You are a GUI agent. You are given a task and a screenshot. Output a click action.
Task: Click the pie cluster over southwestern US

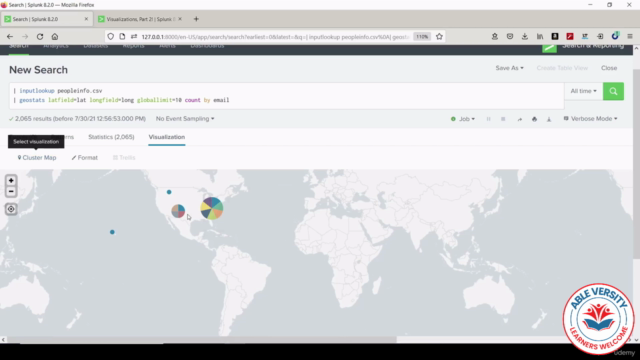[x=178, y=211]
